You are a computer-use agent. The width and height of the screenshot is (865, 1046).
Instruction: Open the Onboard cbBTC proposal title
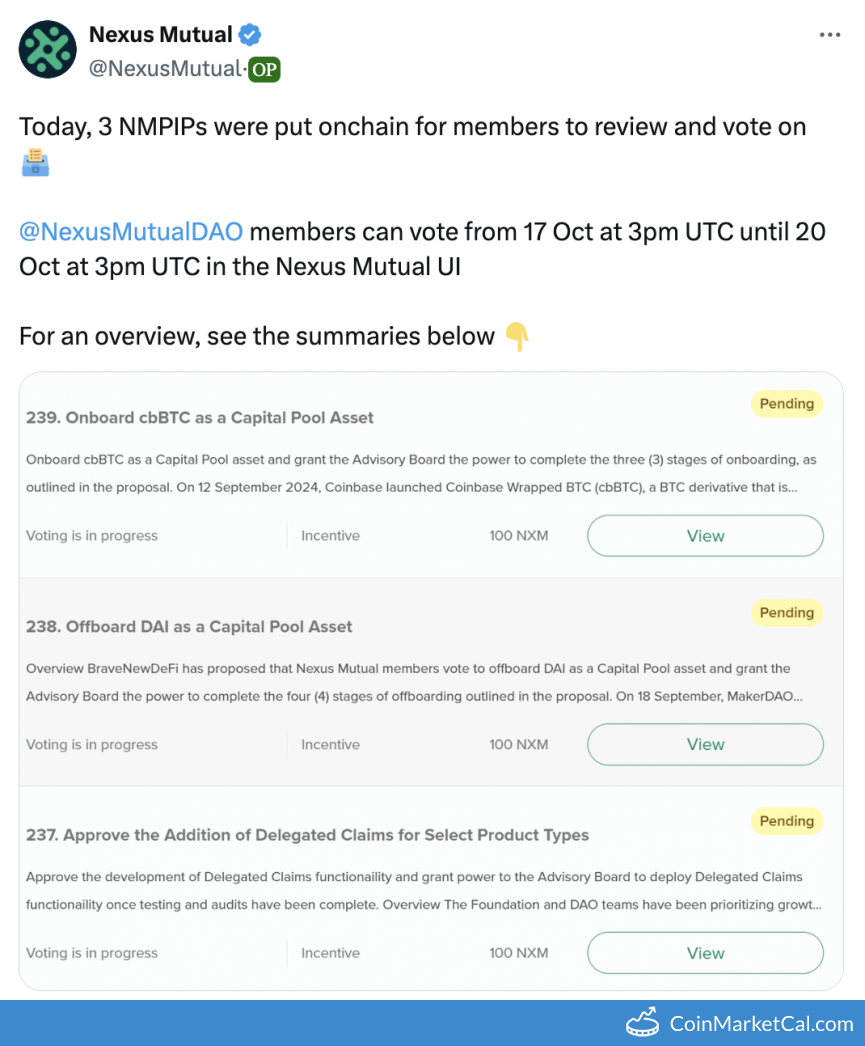tap(200, 417)
